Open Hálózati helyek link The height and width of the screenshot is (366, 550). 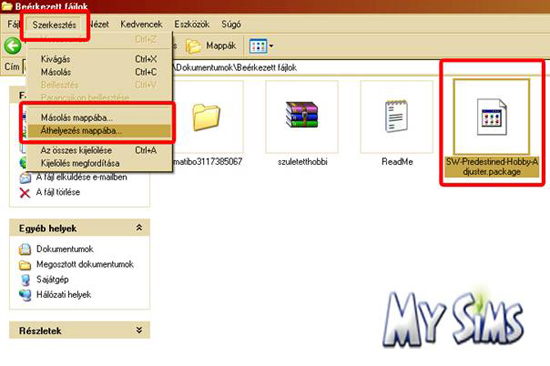[63, 294]
